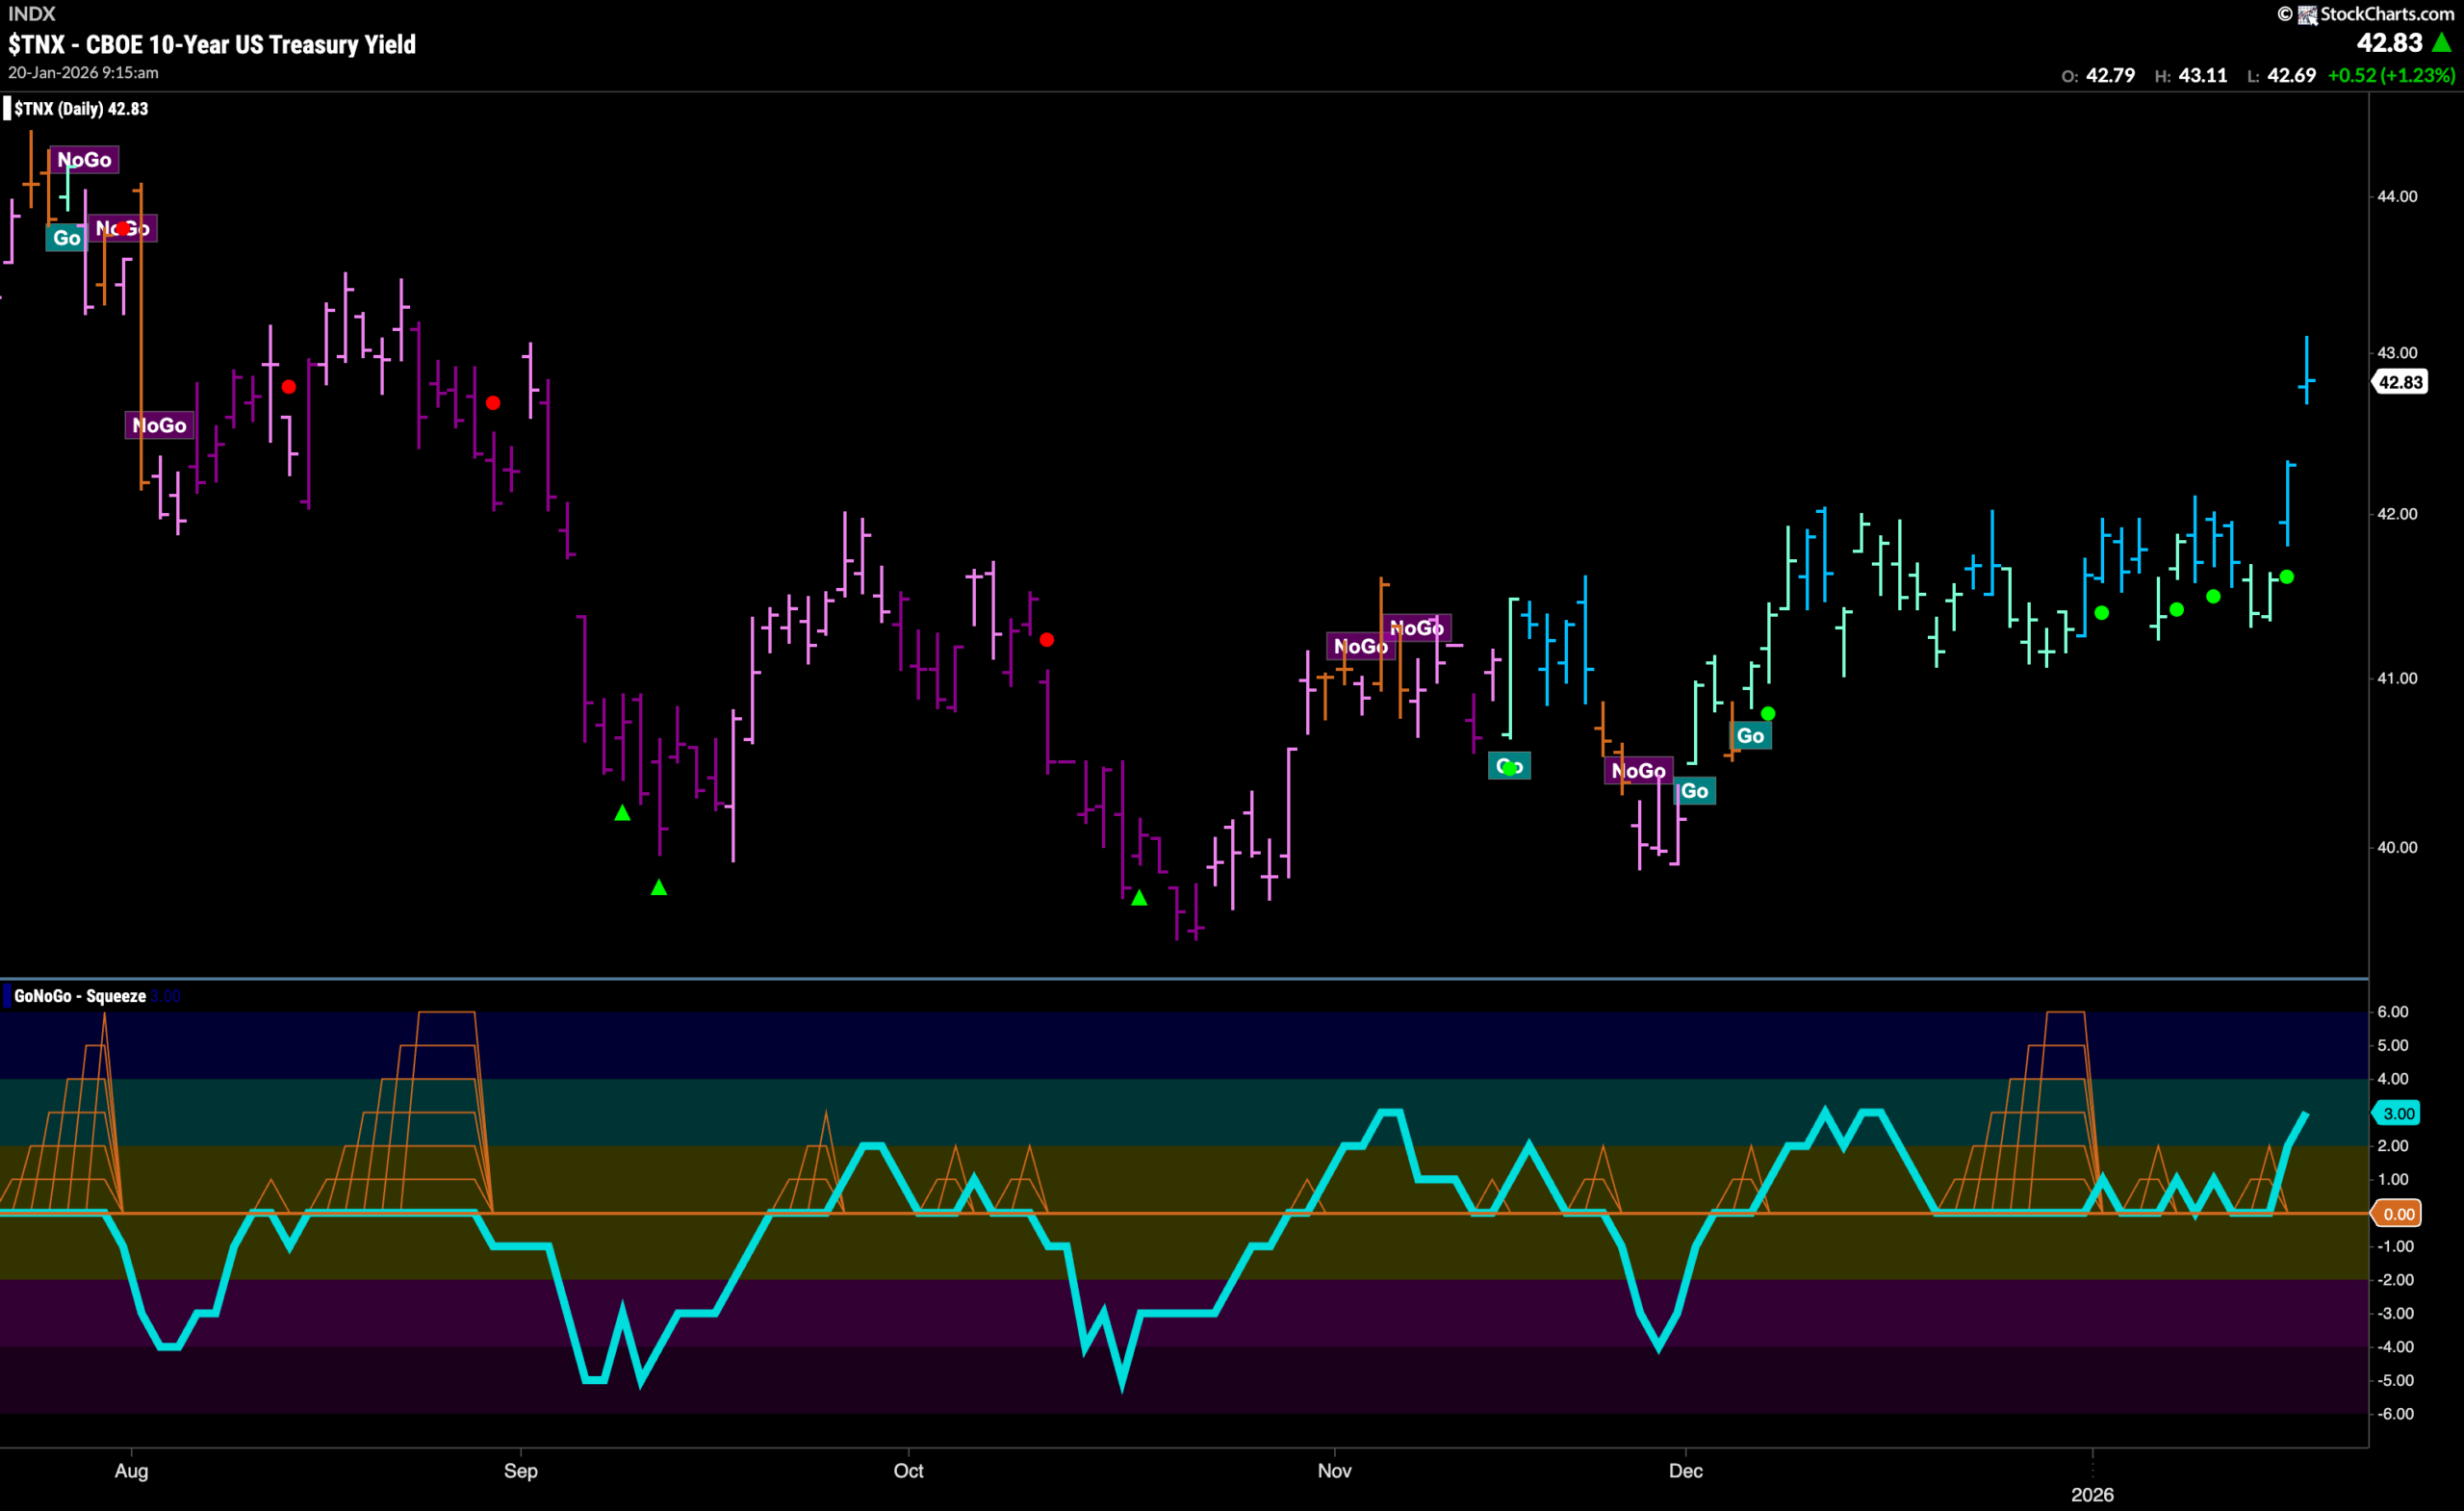Viewport: 2464px width, 1511px height.
Task: Click the NoGo flag at 42.5 in August
Action: coord(159,425)
